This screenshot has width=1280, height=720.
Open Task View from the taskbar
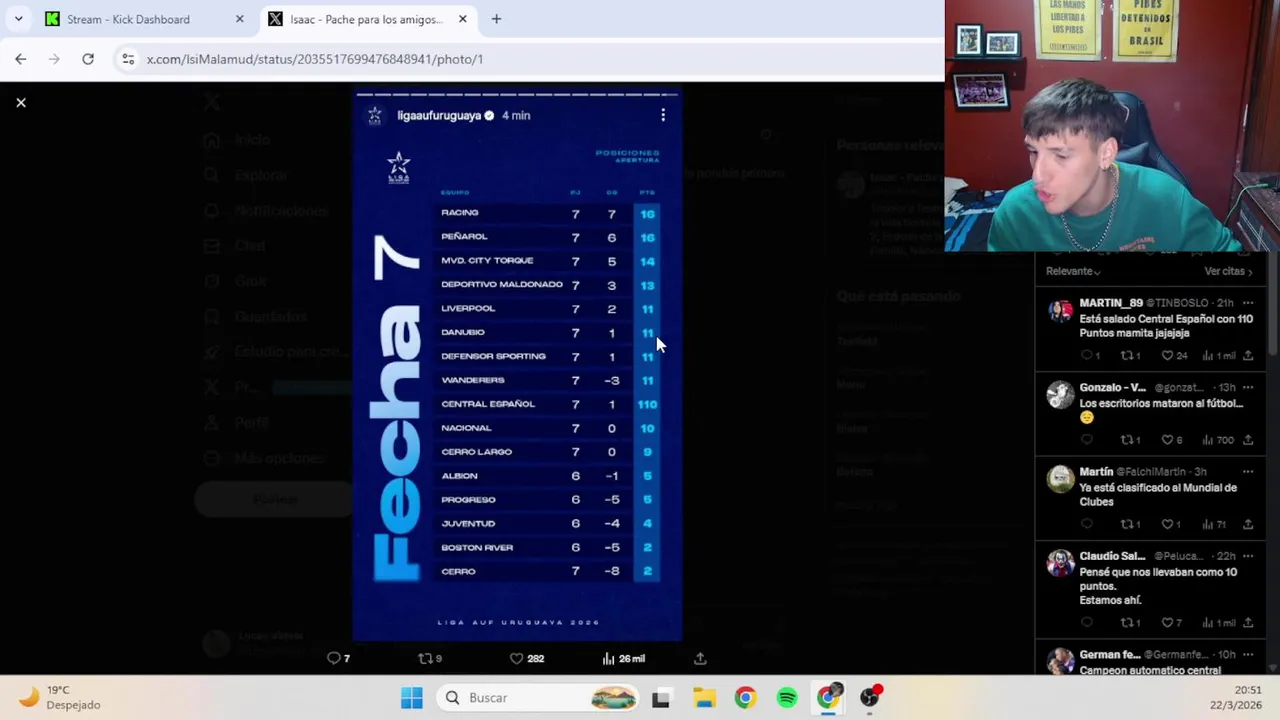pyautogui.click(x=660, y=698)
